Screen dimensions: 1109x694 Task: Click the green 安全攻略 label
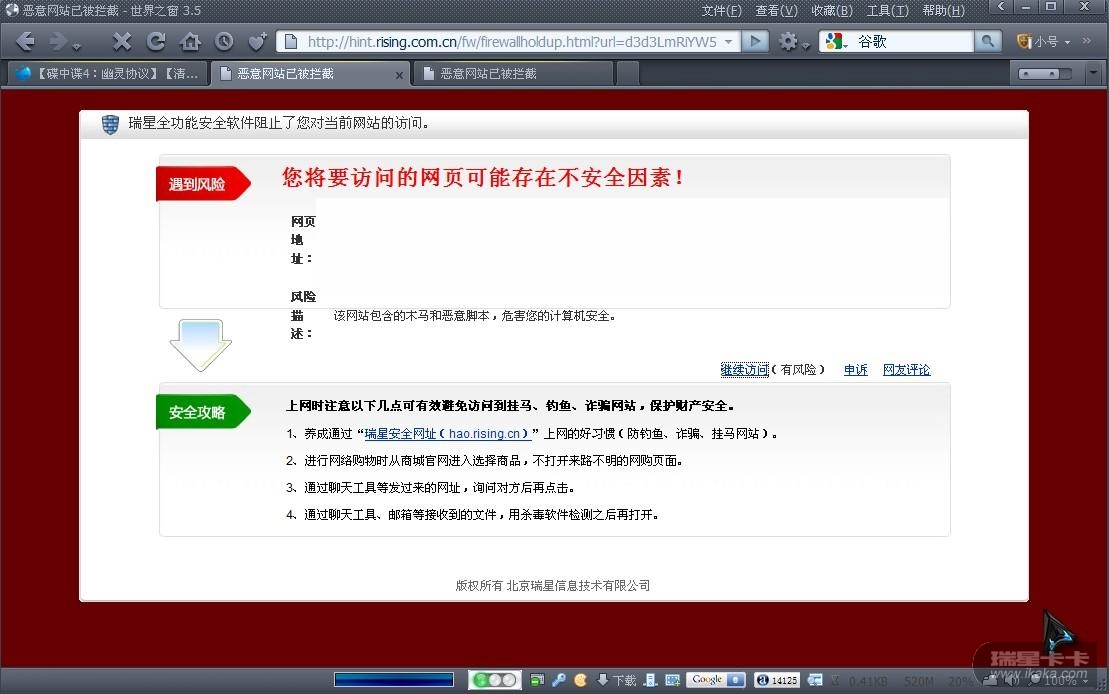click(202, 412)
